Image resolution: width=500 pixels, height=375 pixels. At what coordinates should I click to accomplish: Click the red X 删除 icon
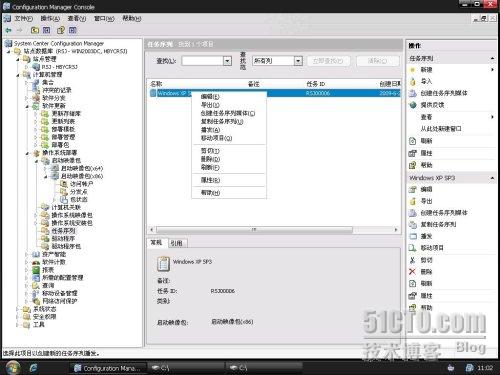(x=413, y=272)
